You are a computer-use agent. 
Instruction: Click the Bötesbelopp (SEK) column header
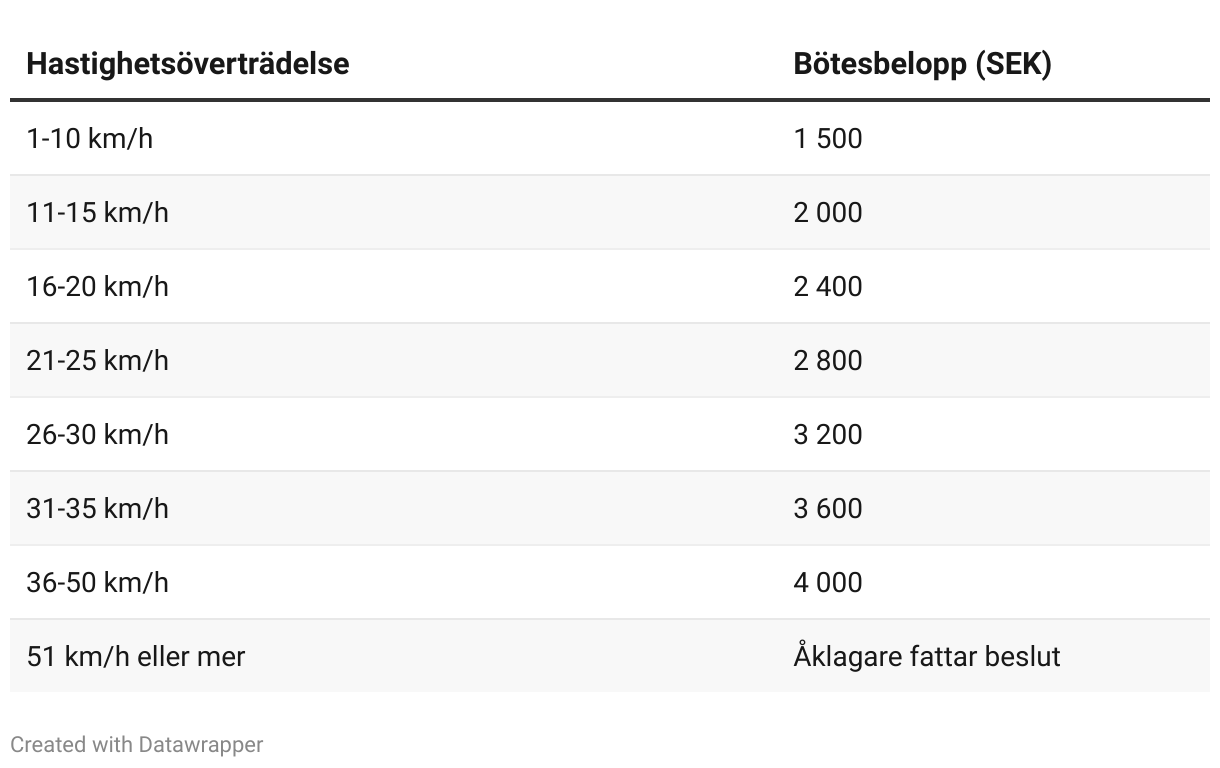922,64
